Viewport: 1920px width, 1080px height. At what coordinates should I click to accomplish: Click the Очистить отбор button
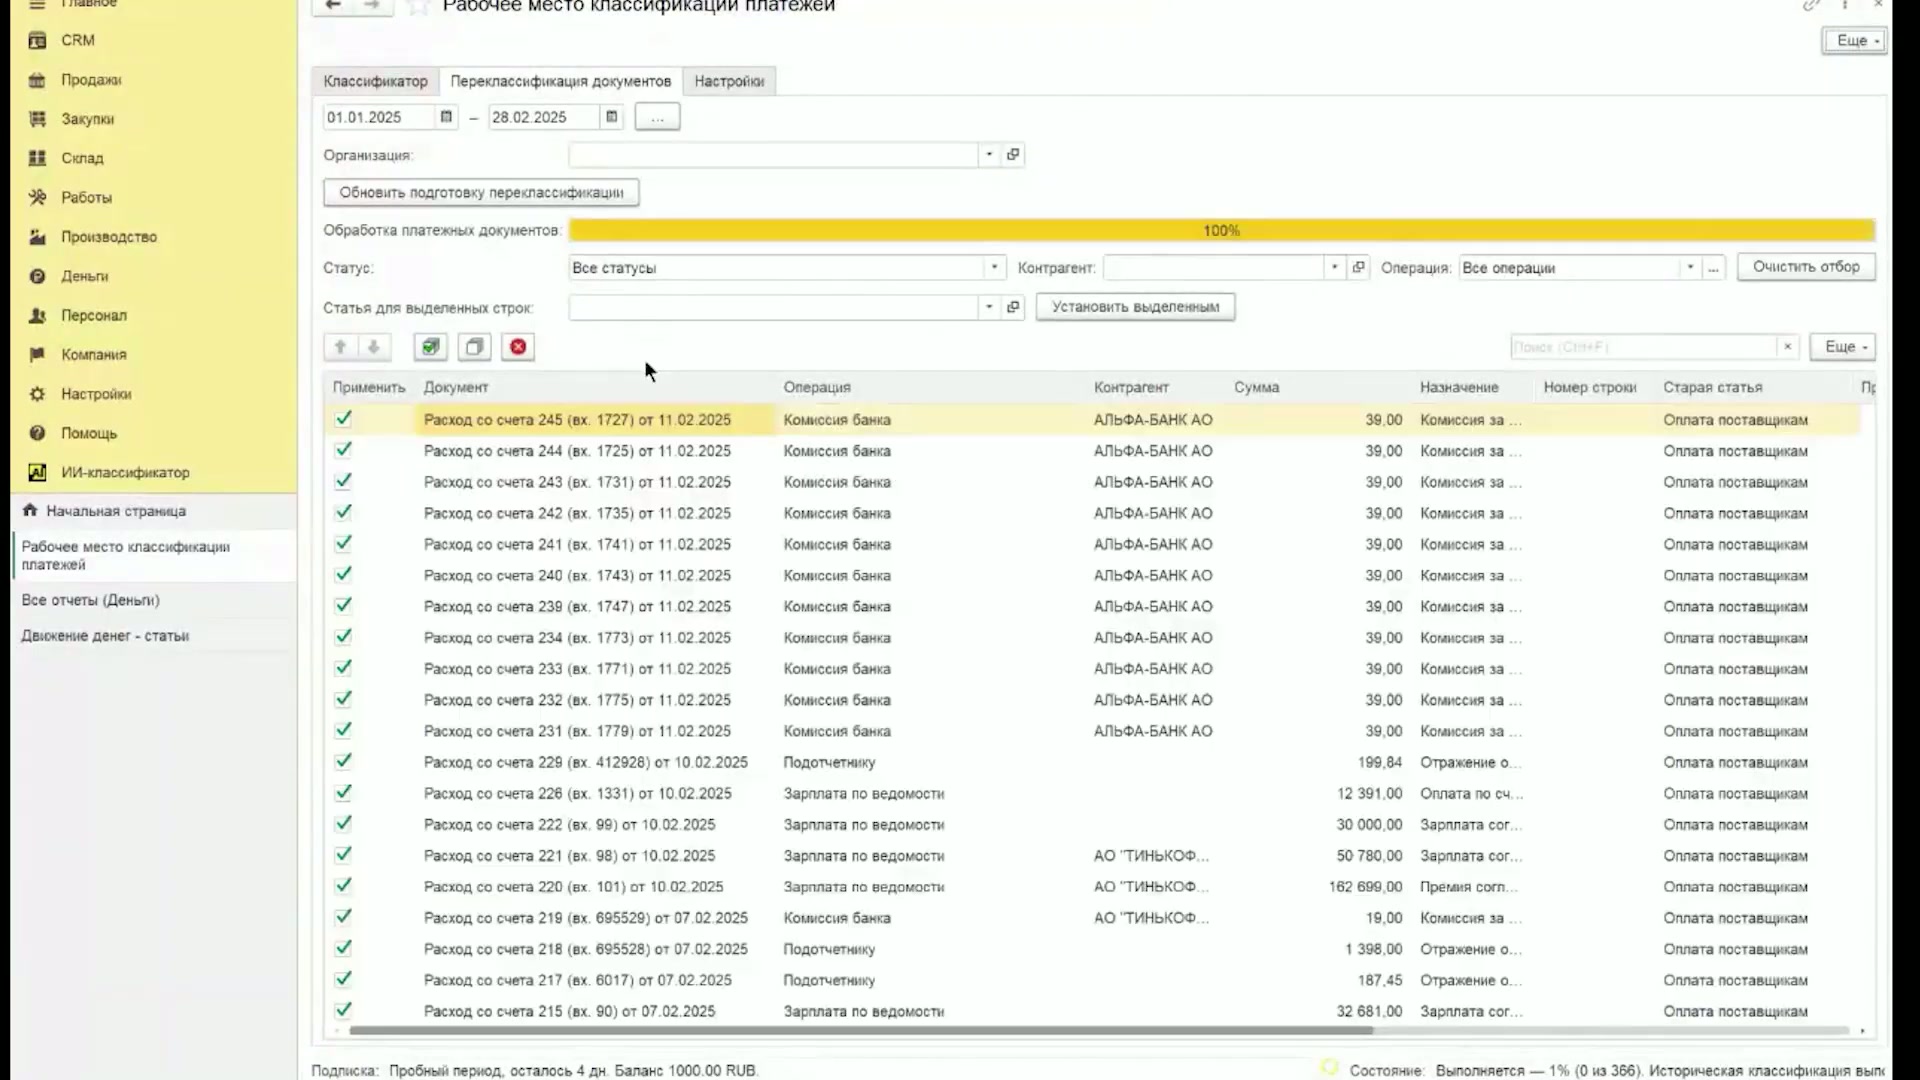click(x=1806, y=267)
